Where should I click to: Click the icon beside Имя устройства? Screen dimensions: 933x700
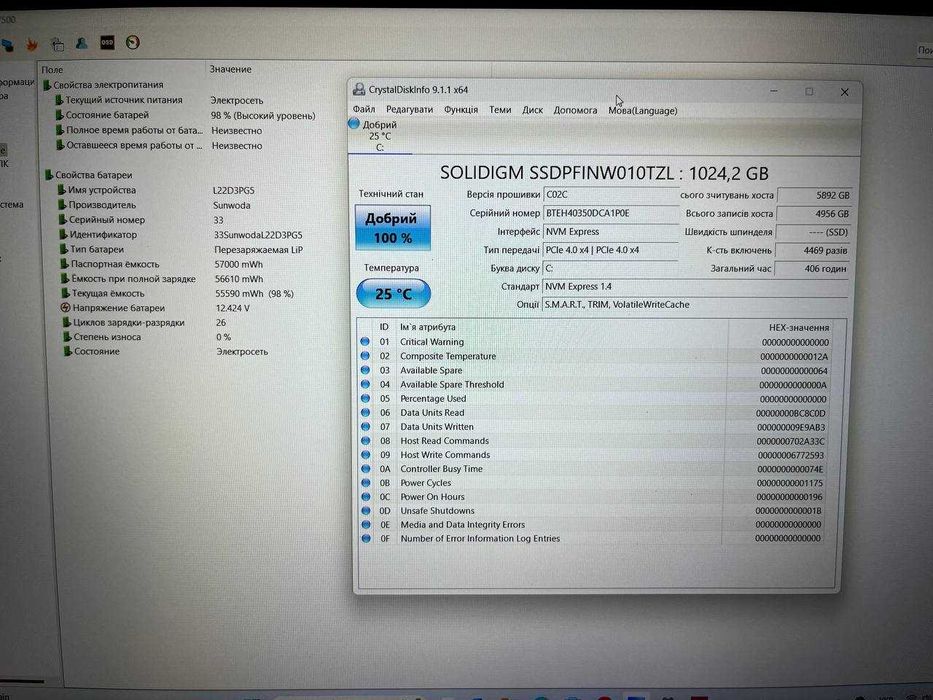click(61, 190)
